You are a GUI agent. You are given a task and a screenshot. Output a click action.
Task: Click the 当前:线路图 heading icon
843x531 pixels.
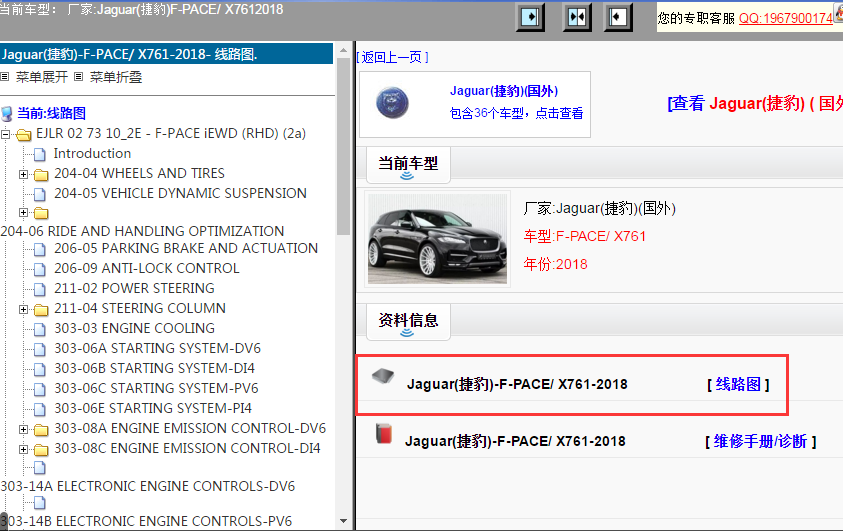[7, 114]
